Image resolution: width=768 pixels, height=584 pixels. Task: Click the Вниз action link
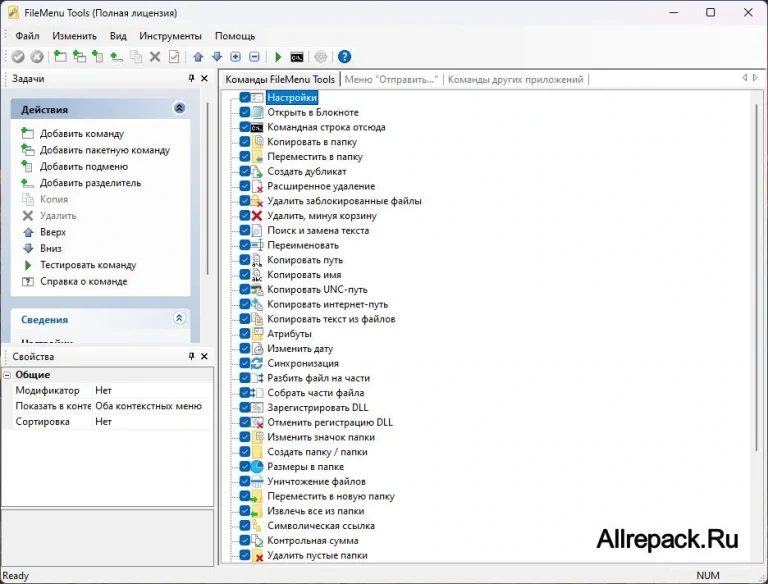pyautogui.click(x=51, y=248)
